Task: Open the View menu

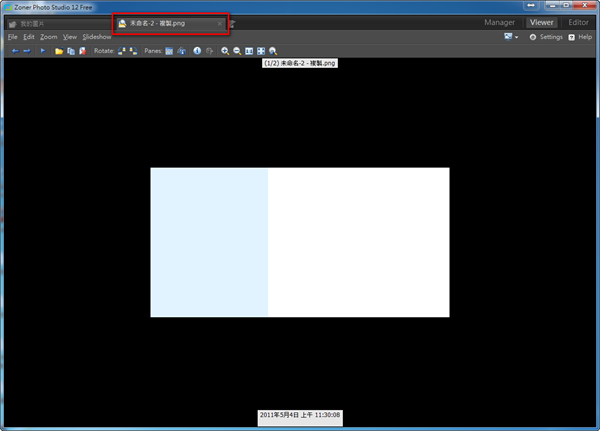Action: tap(70, 37)
